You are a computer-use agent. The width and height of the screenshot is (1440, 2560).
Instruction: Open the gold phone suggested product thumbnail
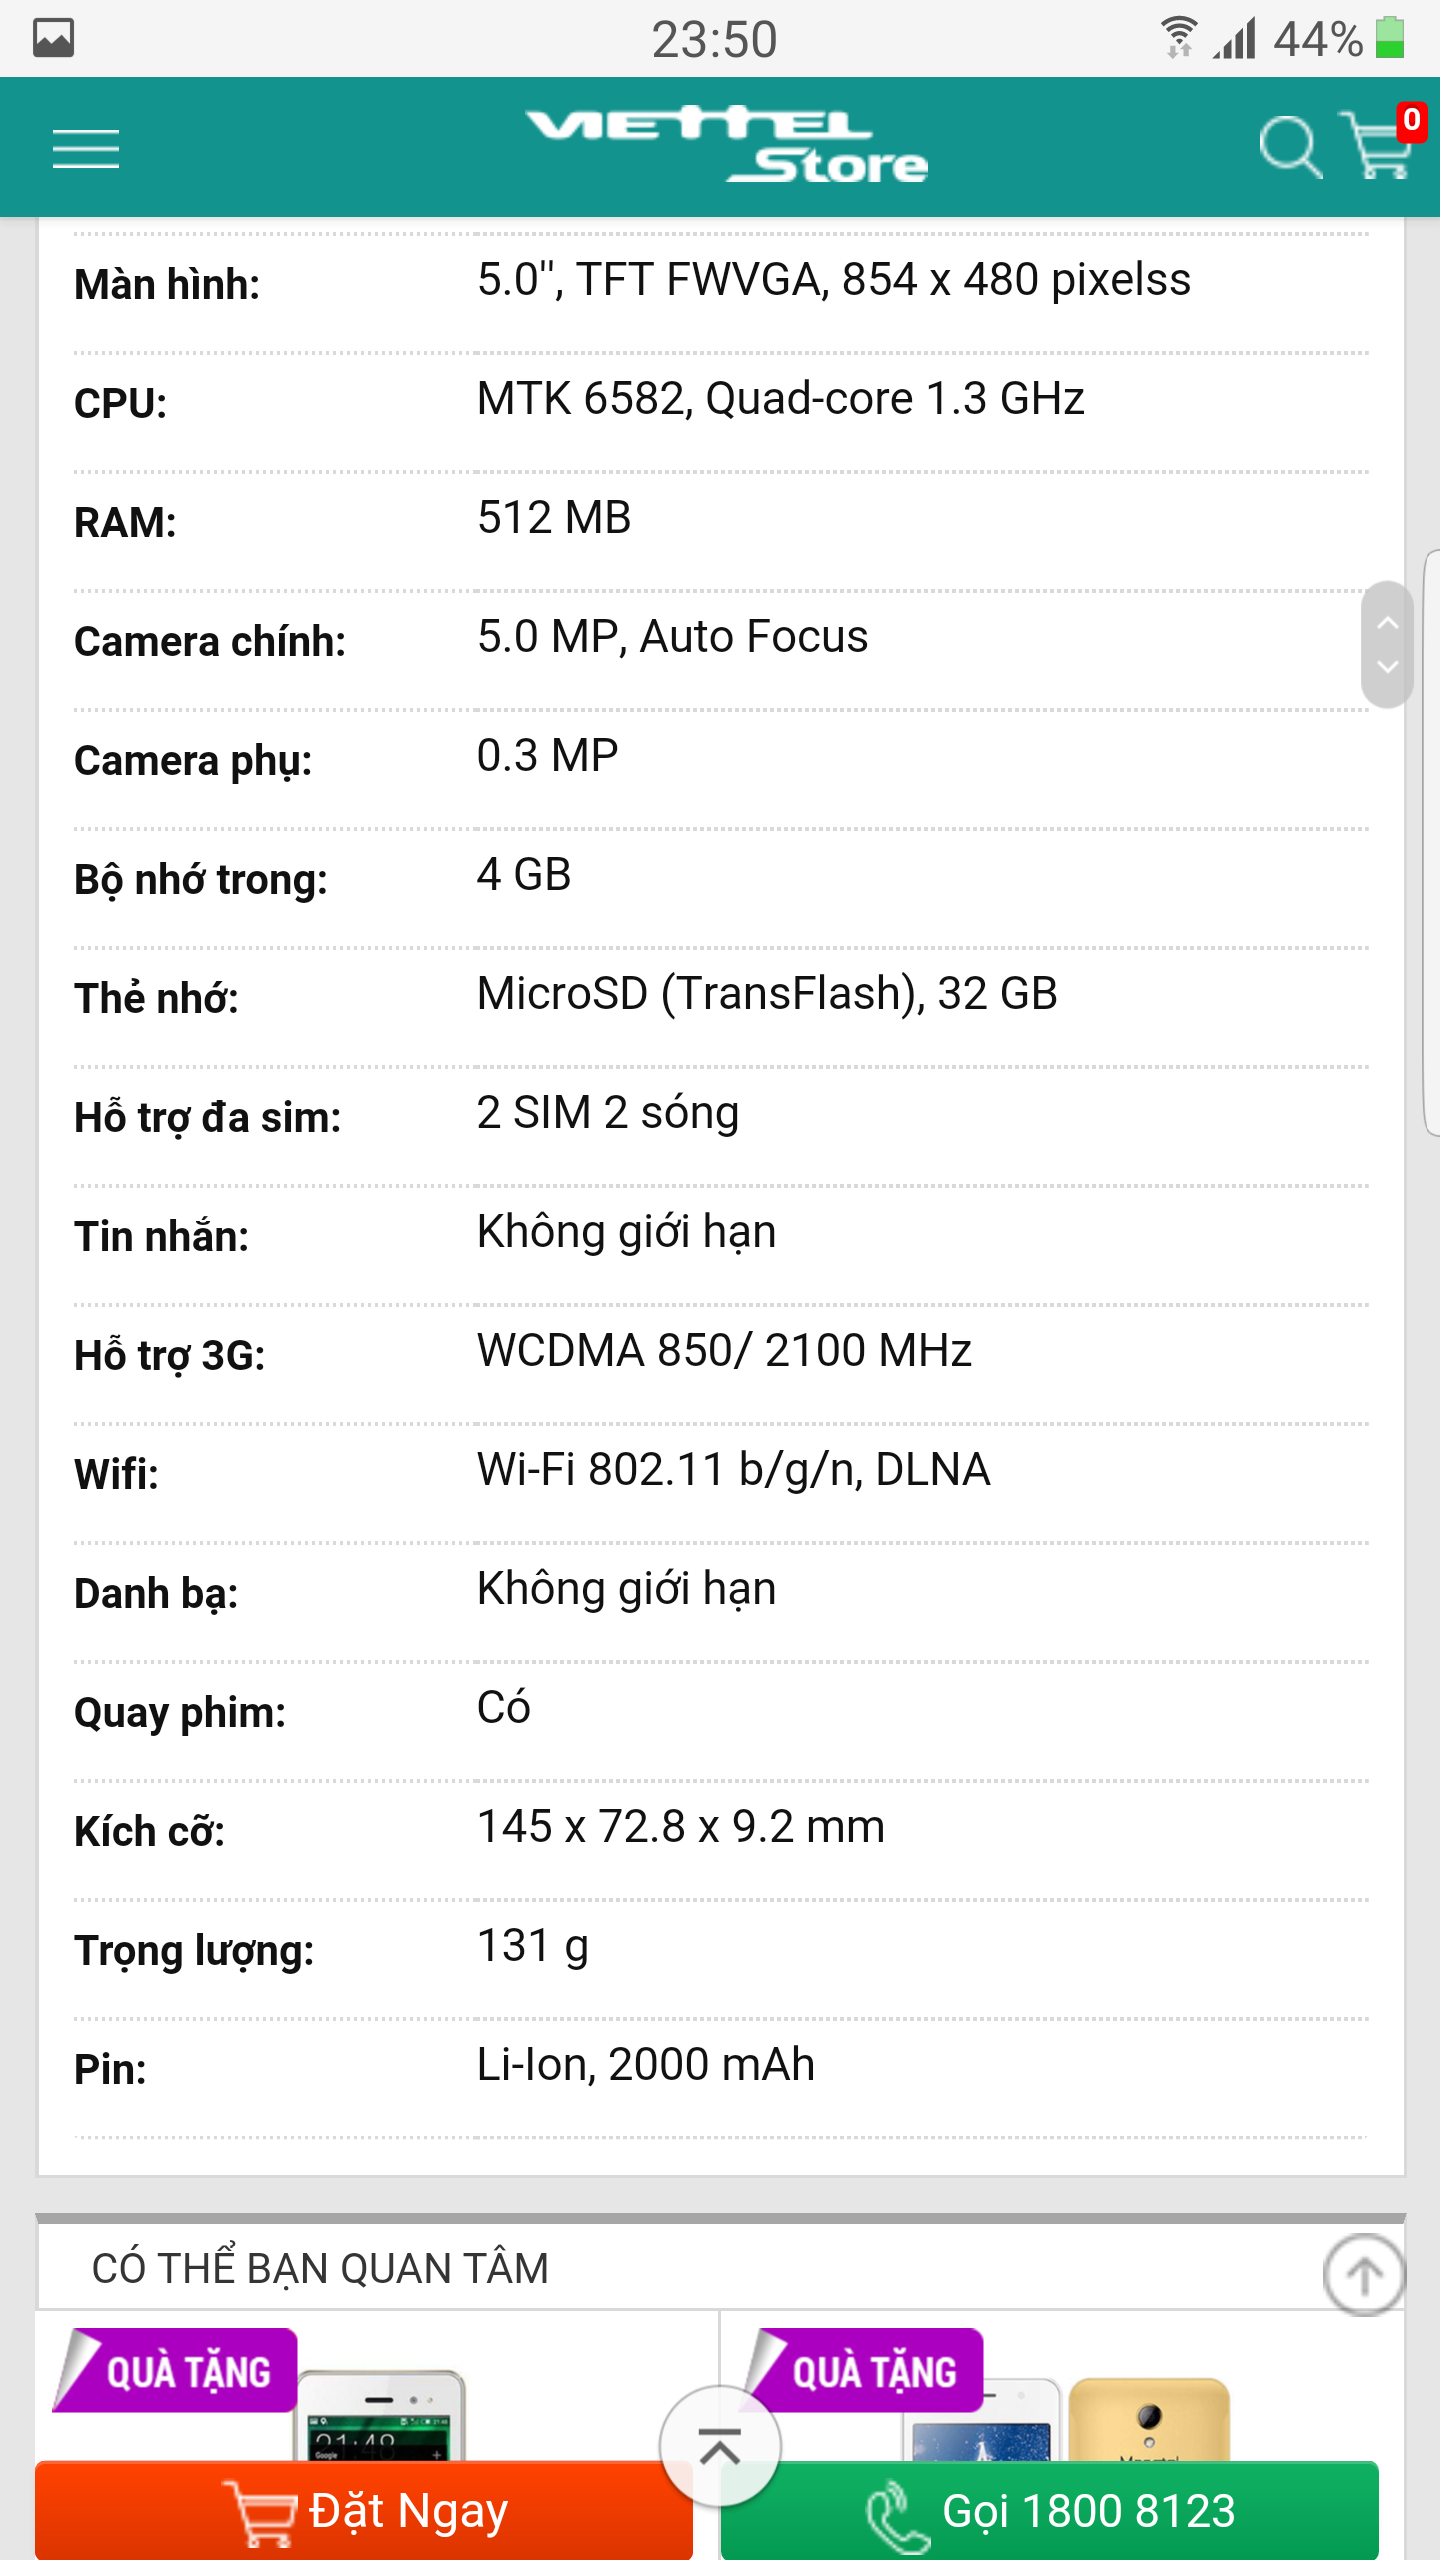pyautogui.click(x=1148, y=2418)
